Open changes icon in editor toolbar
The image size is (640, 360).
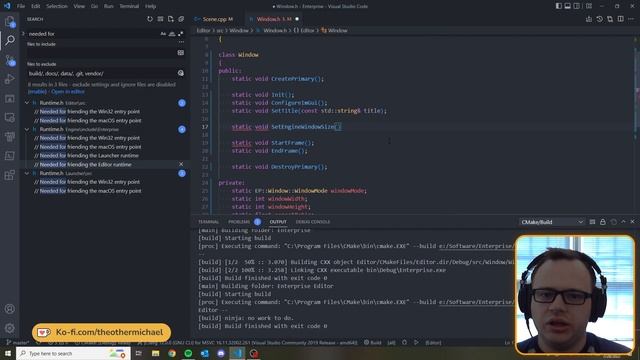pos(610,19)
